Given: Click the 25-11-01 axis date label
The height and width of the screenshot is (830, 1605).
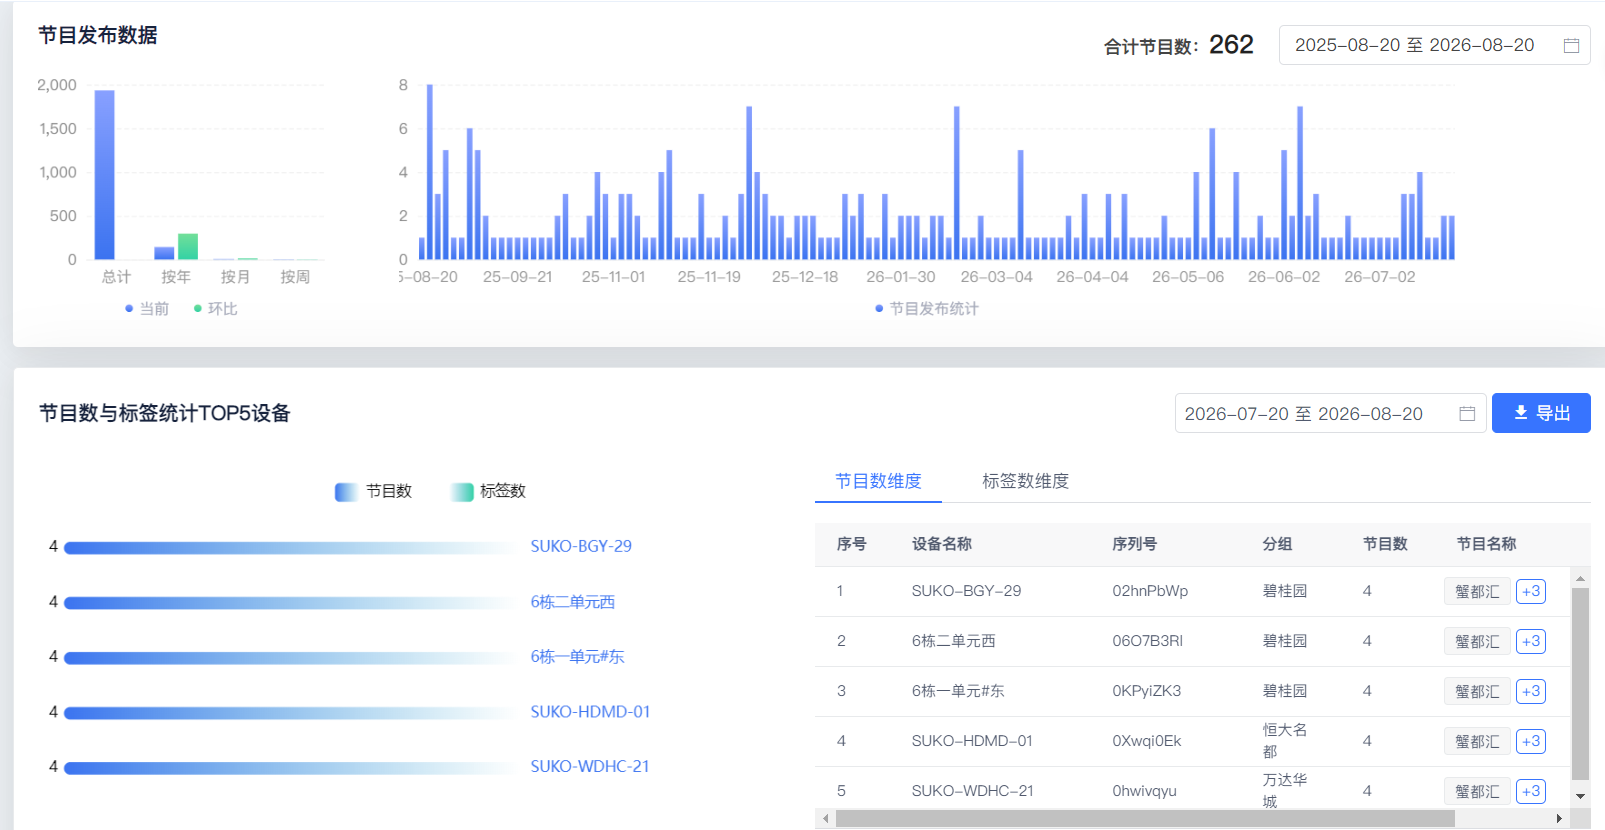Looking at the screenshot, I should click(x=614, y=277).
